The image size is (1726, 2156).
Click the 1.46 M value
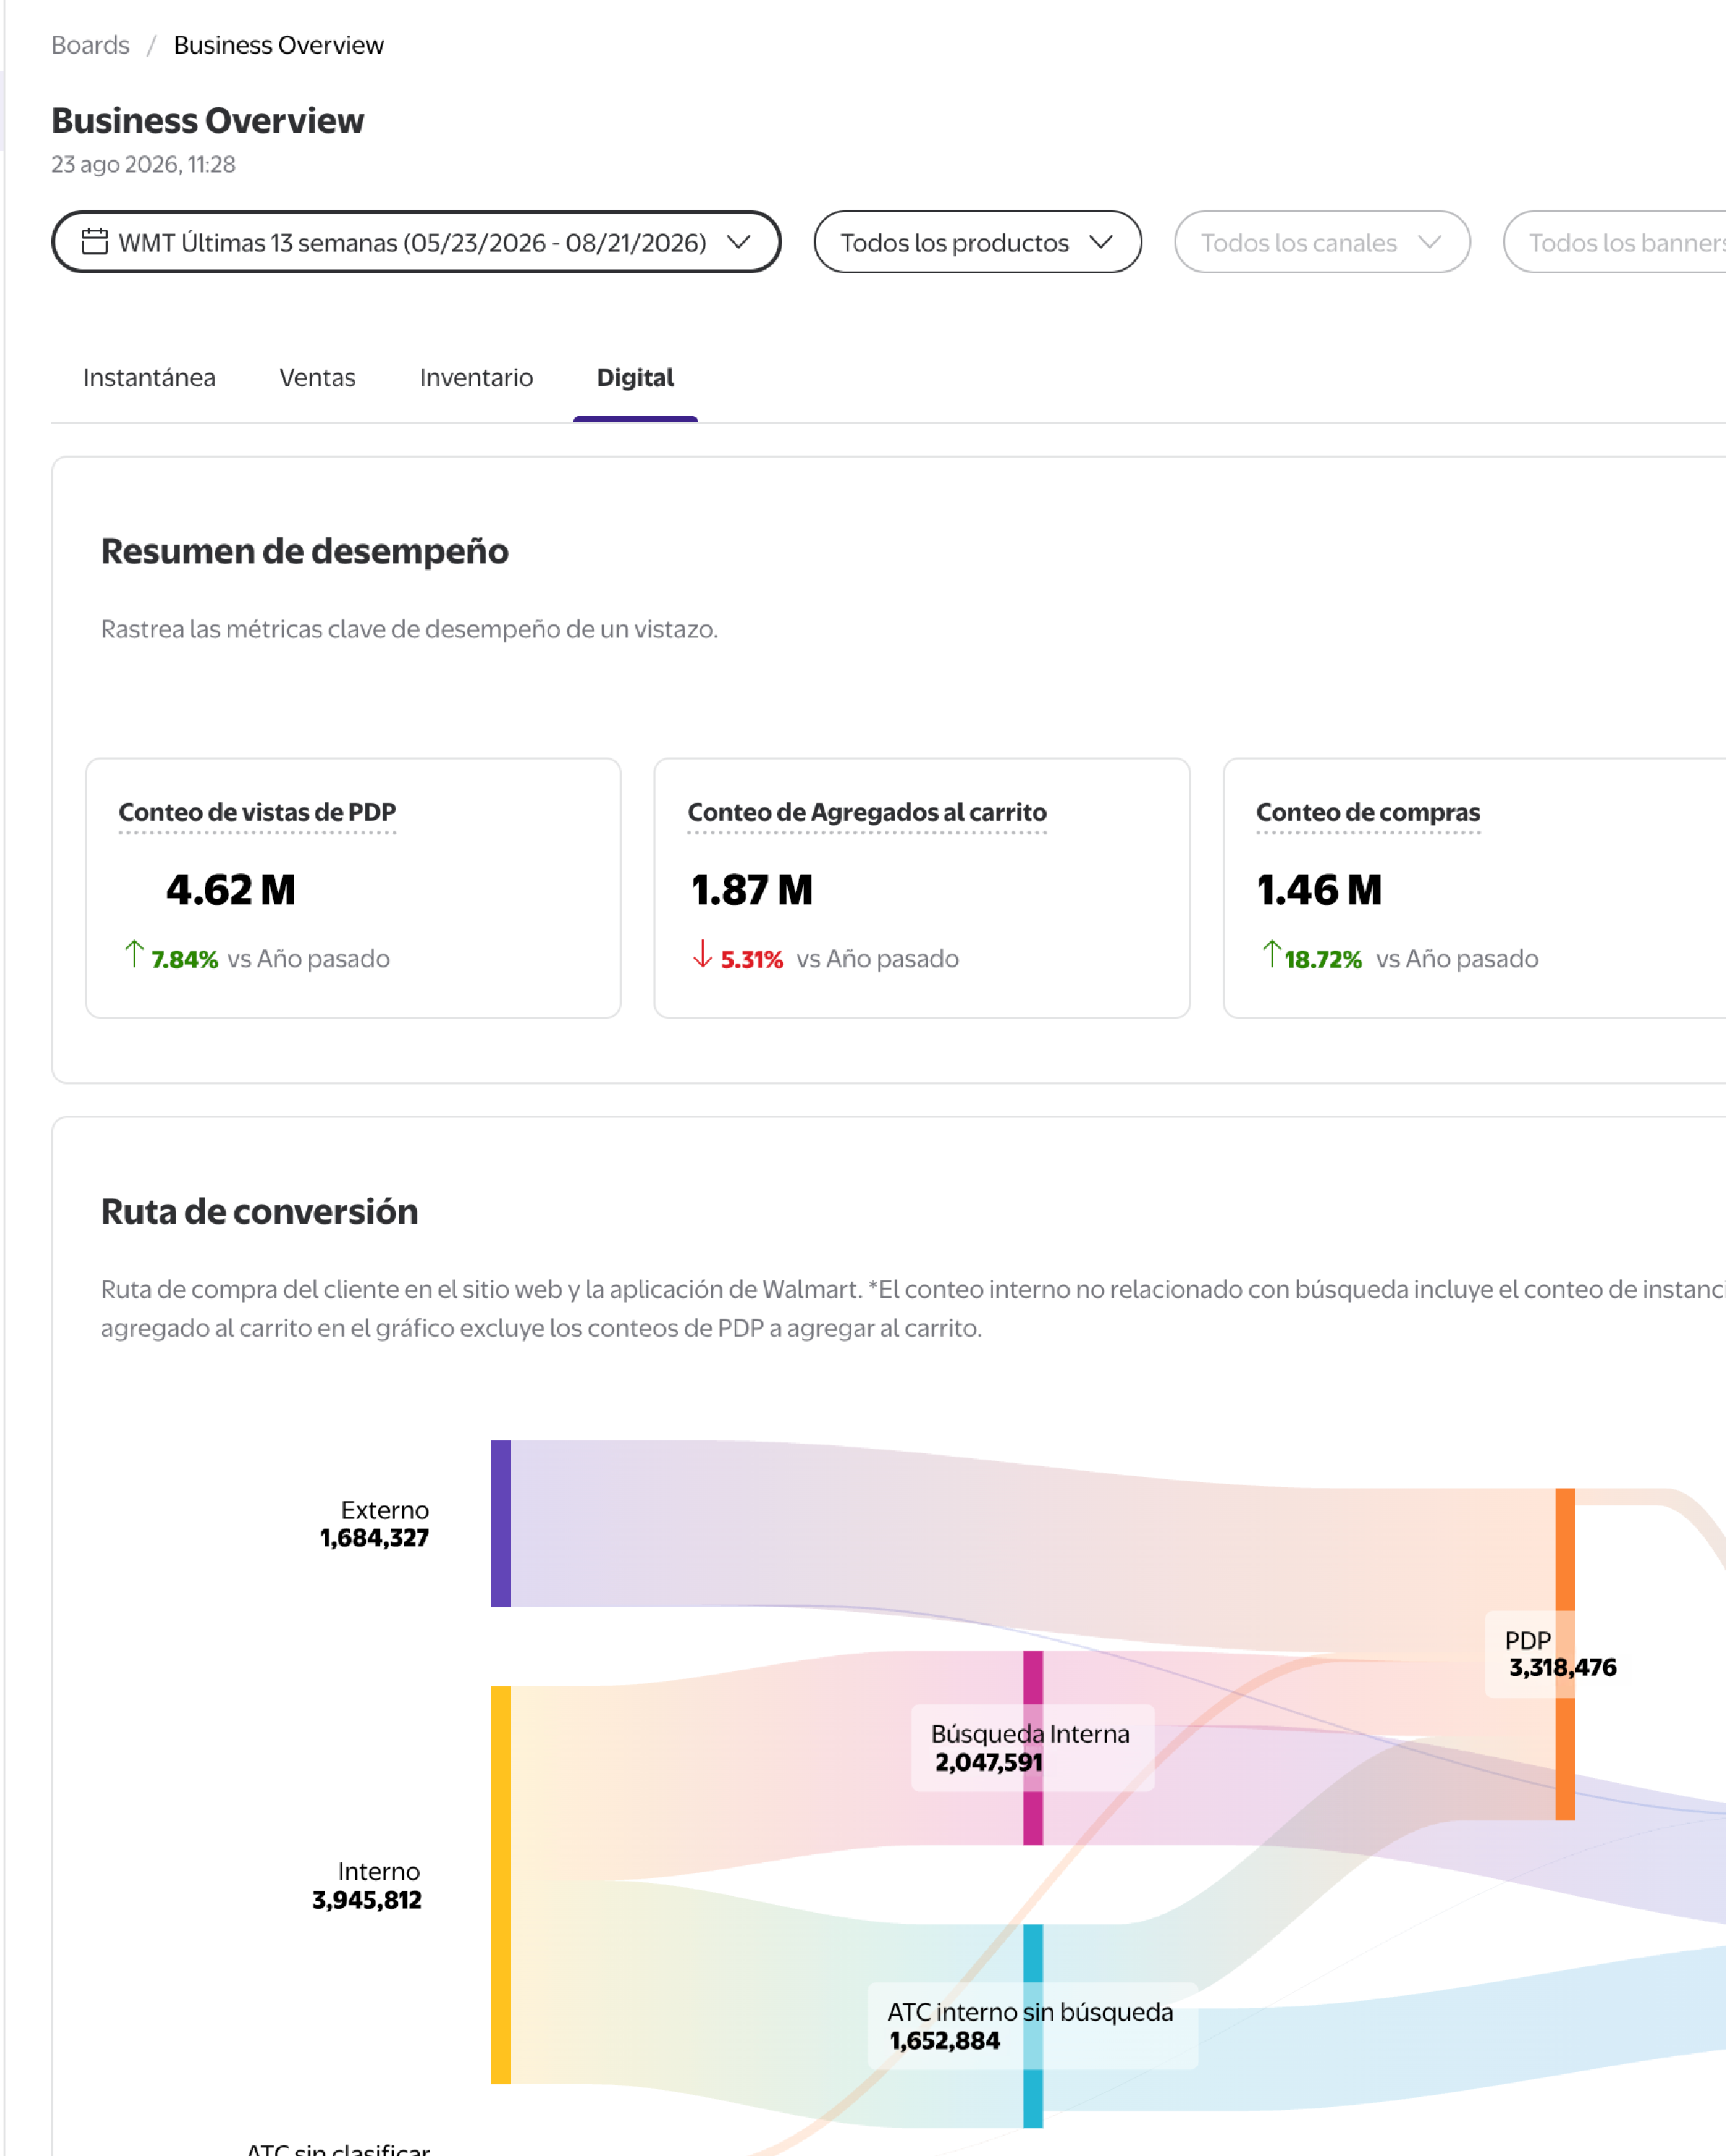(1319, 889)
